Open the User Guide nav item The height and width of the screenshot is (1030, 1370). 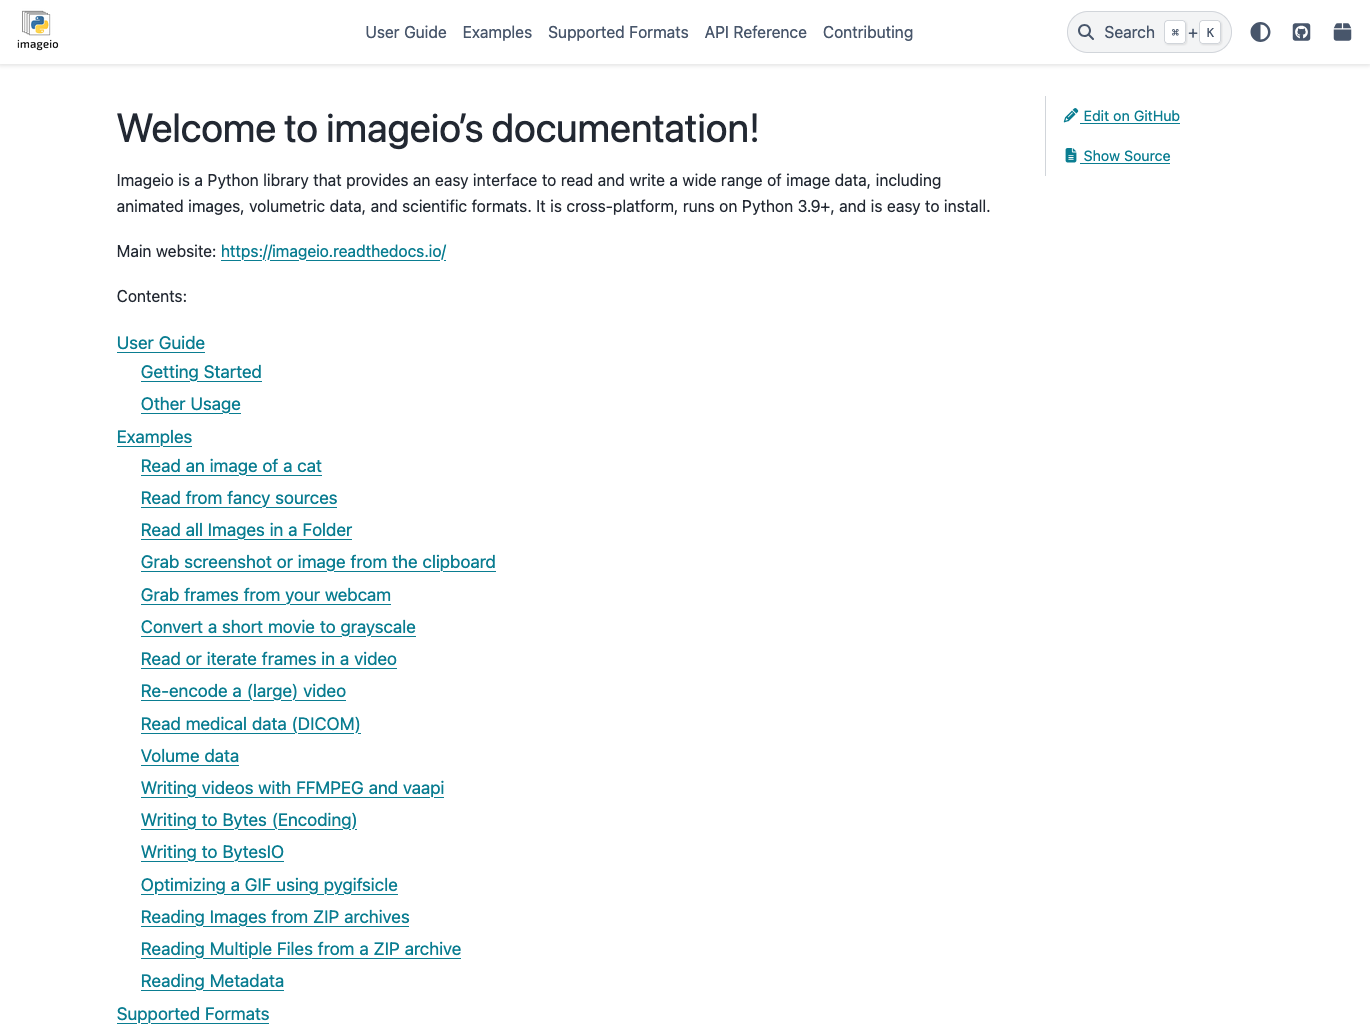pos(405,32)
